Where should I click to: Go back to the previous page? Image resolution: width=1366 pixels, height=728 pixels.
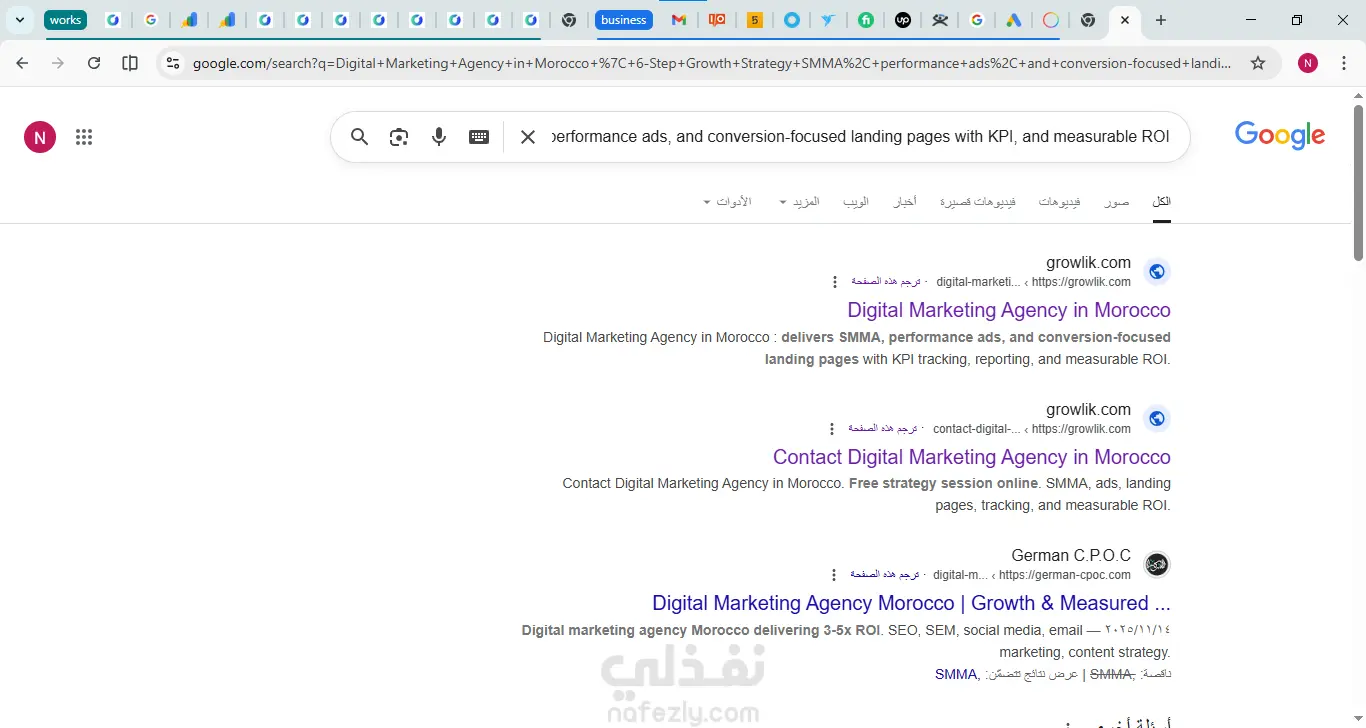(x=22, y=63)
